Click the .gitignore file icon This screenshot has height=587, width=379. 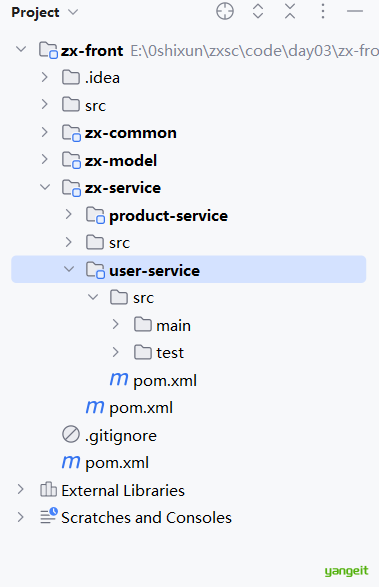(x=71, y=434)
